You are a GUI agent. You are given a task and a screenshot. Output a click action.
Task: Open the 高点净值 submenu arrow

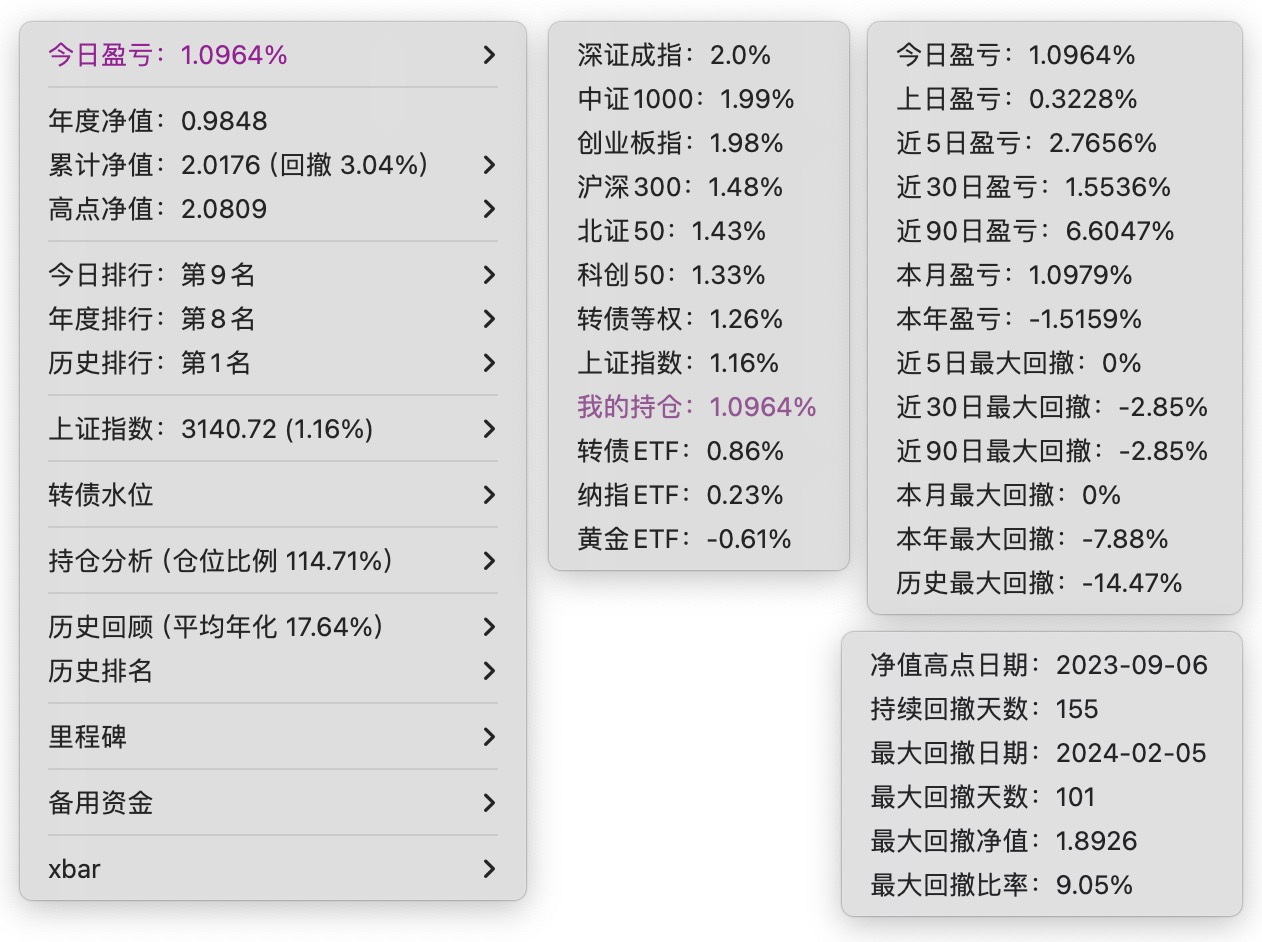[x=489, y=209]
